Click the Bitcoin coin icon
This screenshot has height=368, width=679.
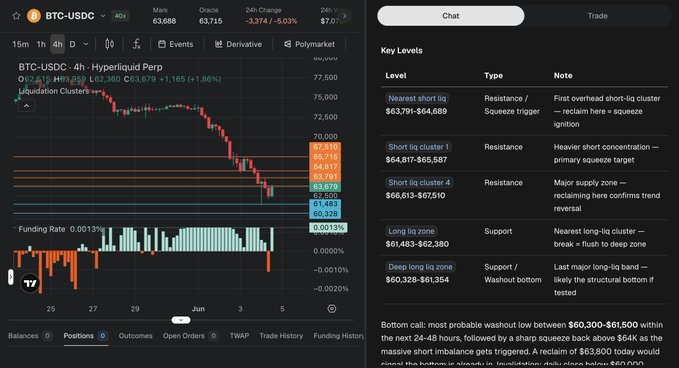click(34, 16)
